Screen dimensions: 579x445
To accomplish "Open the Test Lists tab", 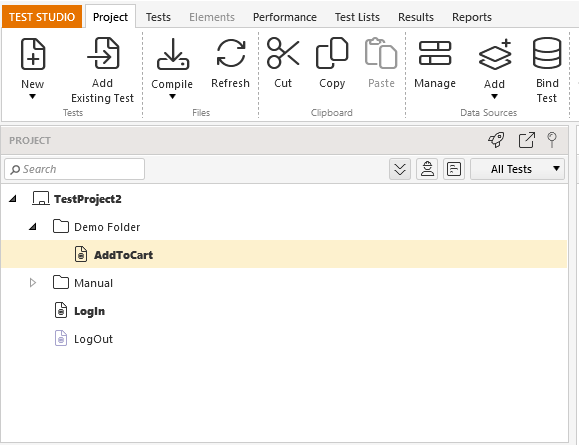I will point(357,17).
